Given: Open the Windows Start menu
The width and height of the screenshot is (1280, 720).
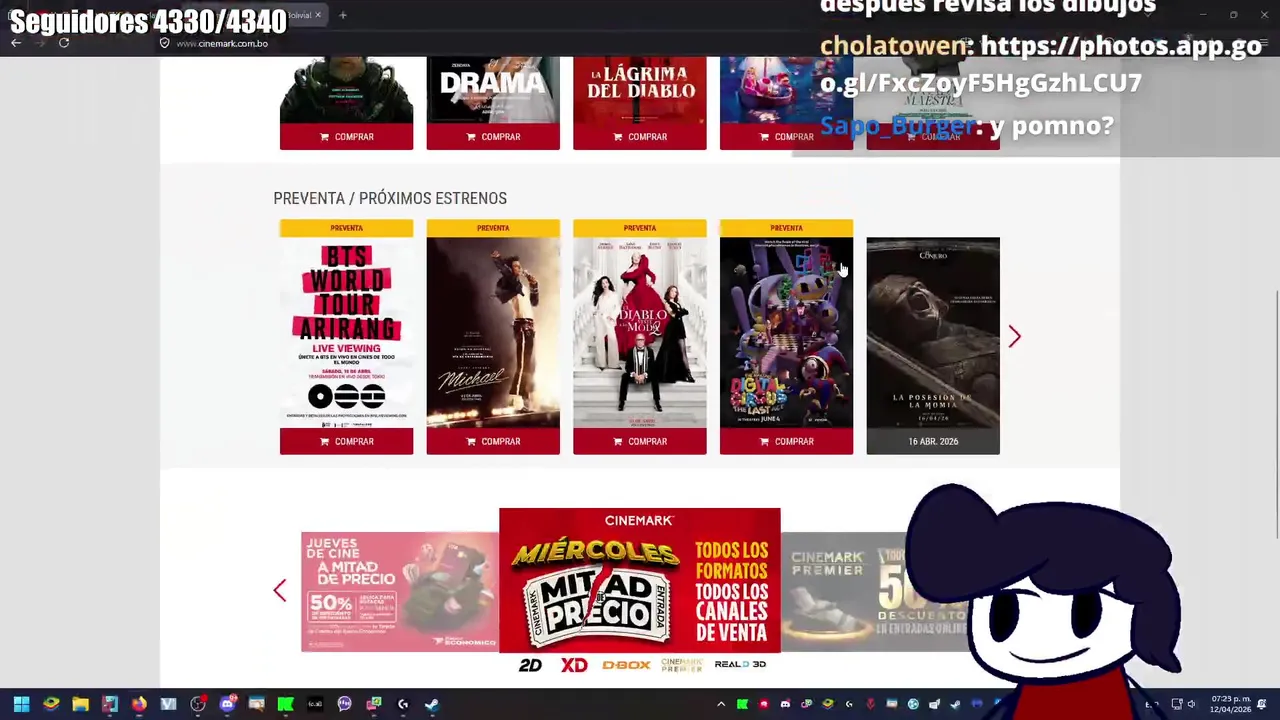Looking at the screenshot, I should point(21,704).
